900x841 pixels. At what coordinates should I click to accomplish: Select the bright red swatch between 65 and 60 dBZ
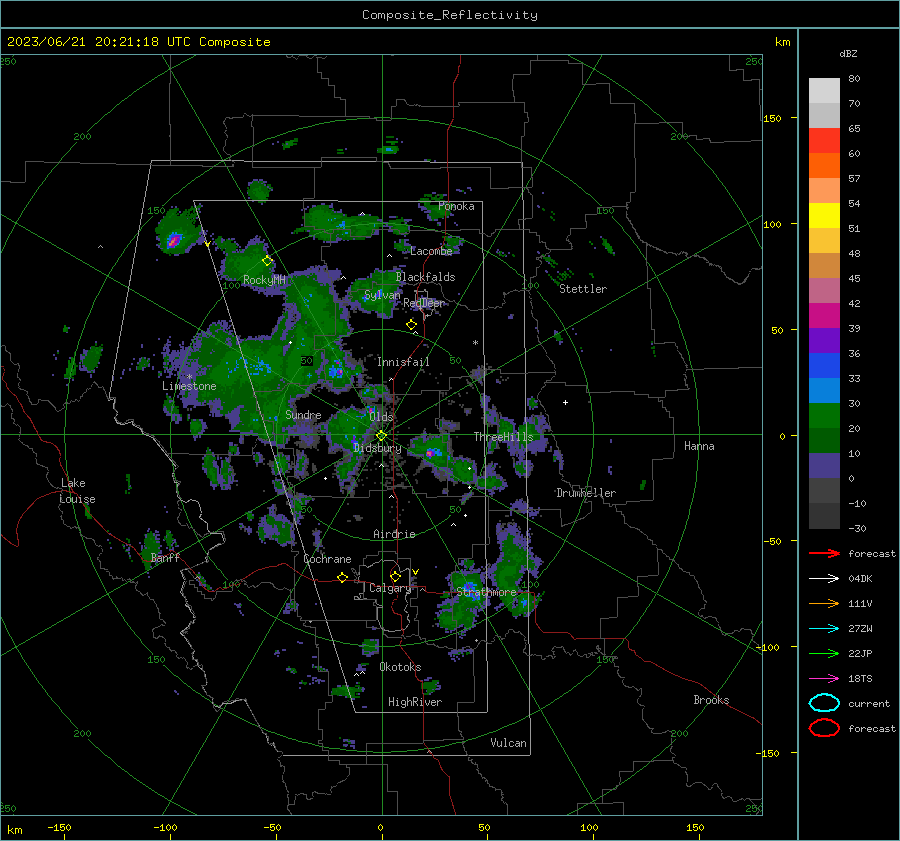coord(824,141)
